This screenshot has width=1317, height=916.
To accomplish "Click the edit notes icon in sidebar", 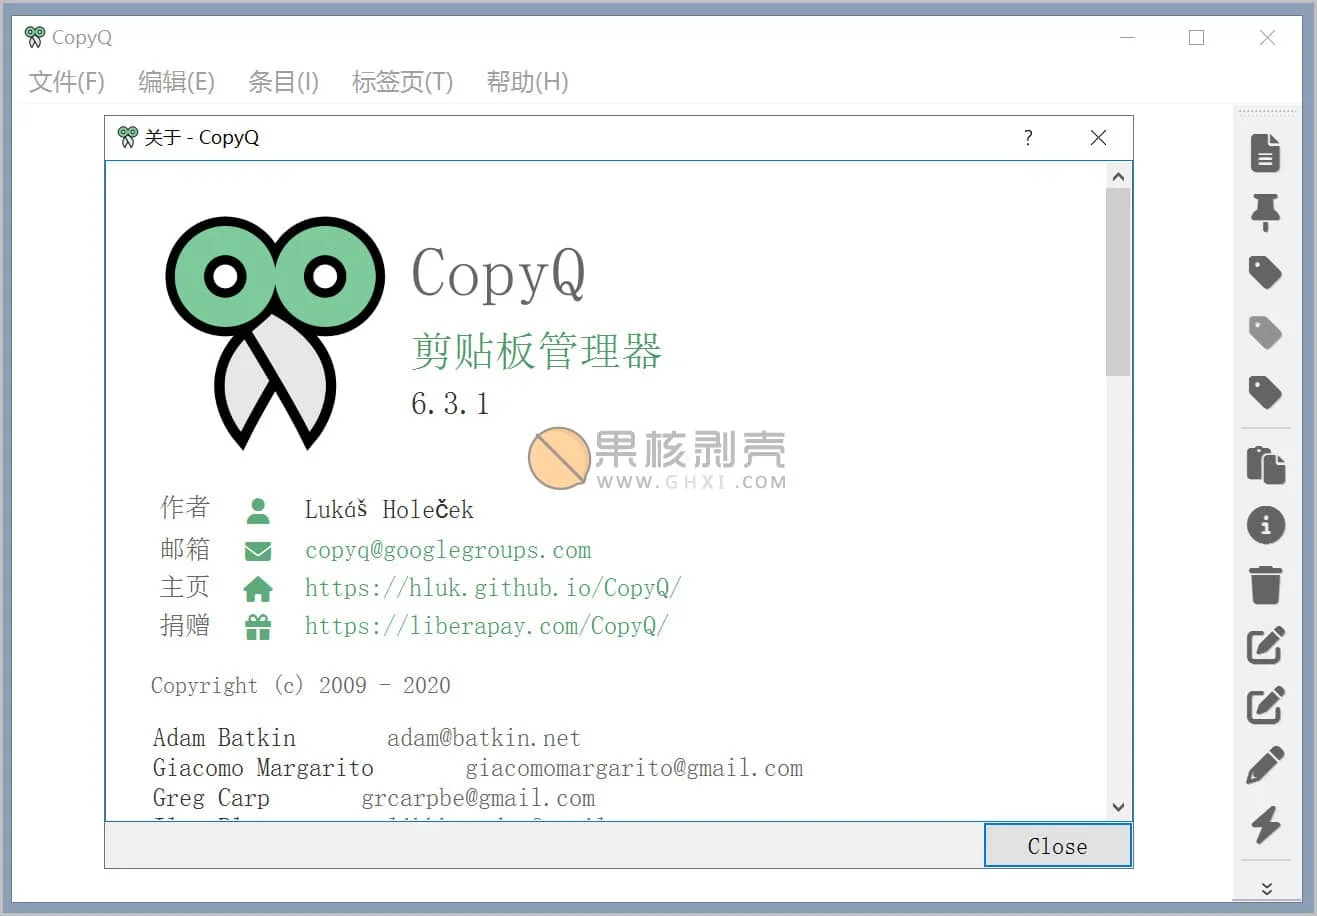I will pyautogui.click(x=1265, y=645).
